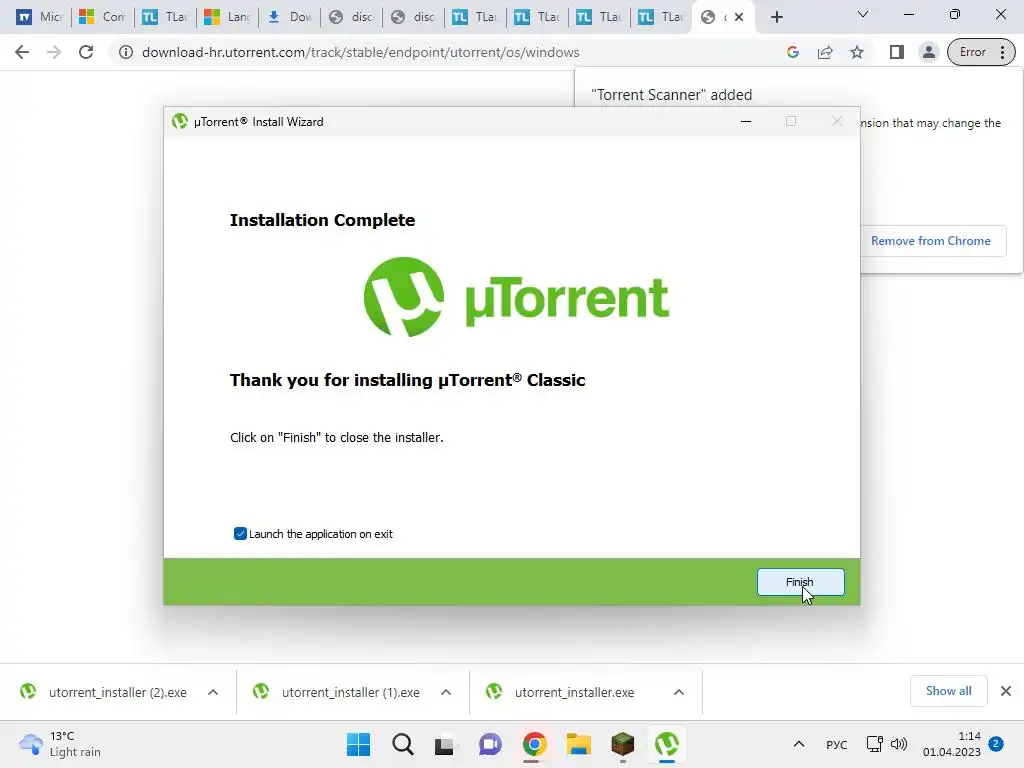Viewport: 1024px width, 768px height.
Task: Bookmark this page with star icon
Action: tap(857, 52)
